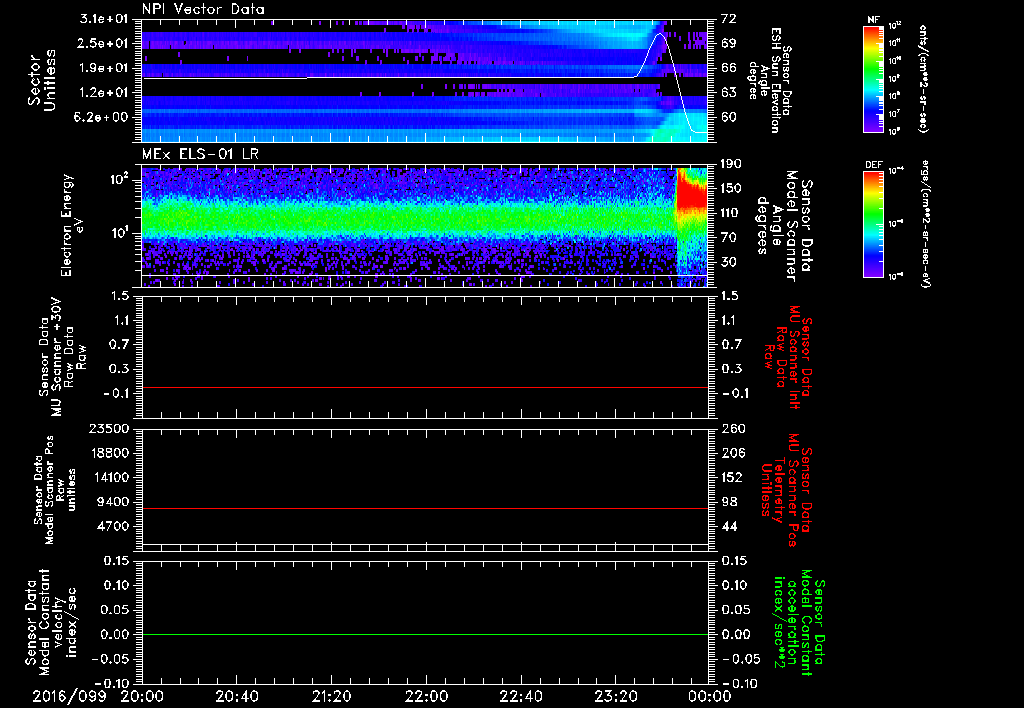Click the 'MU Scanner +30V Raw Data' axis label

coord(61,357)
